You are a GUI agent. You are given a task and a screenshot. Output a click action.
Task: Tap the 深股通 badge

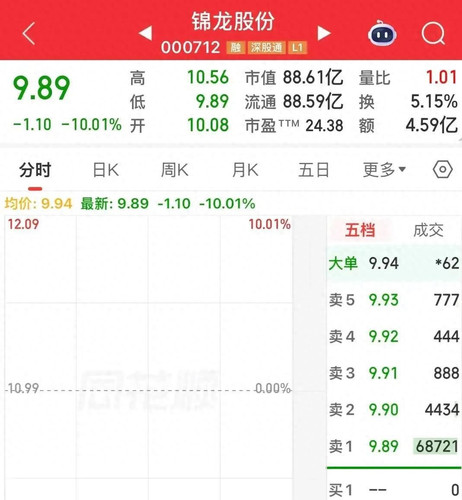point(267,48)
